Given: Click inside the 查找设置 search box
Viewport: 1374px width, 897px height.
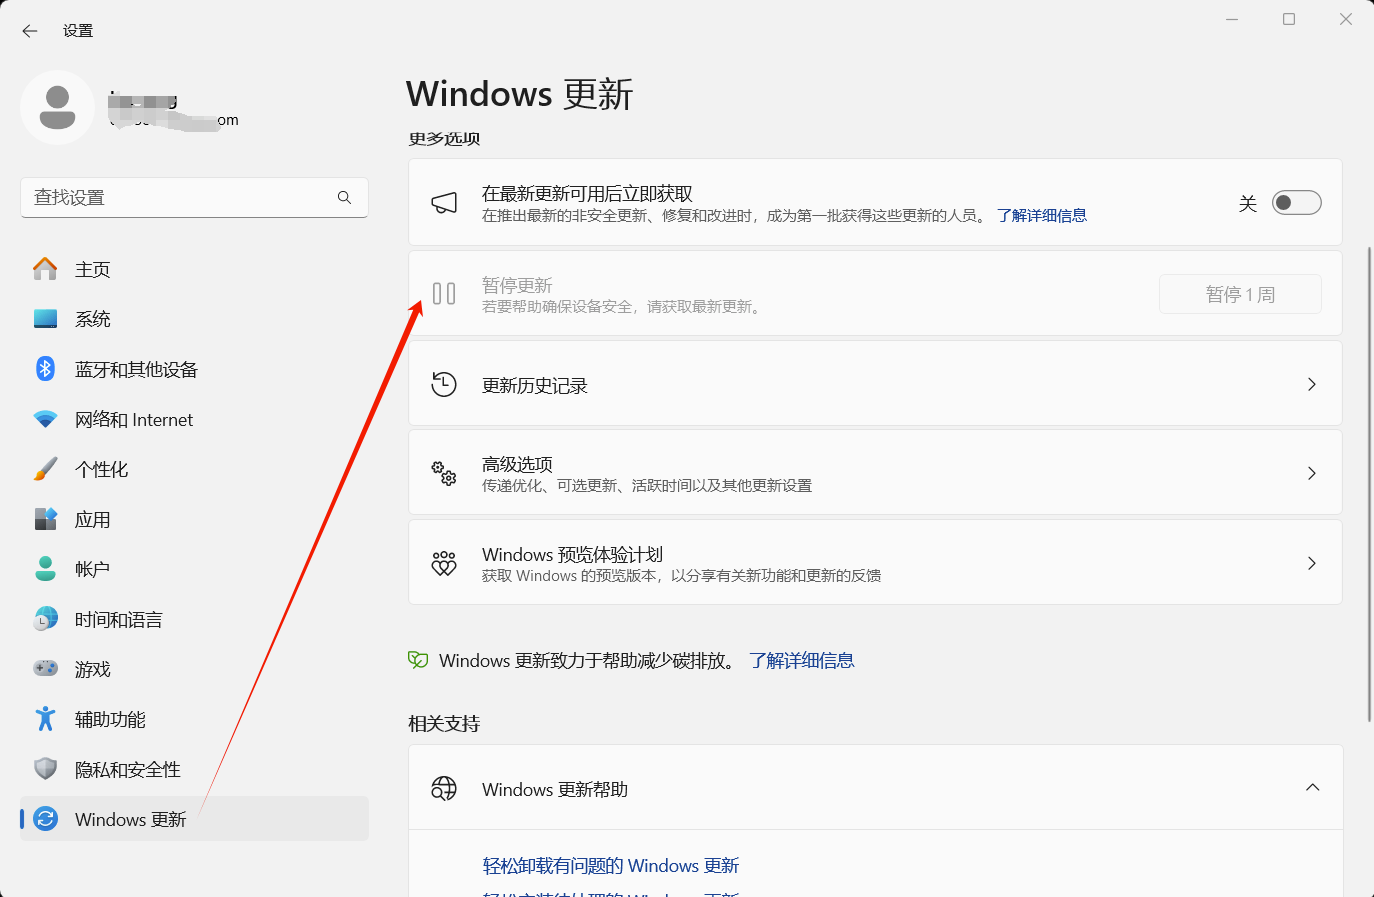Looking at the screenshot, I should click(x=194, y=198).
